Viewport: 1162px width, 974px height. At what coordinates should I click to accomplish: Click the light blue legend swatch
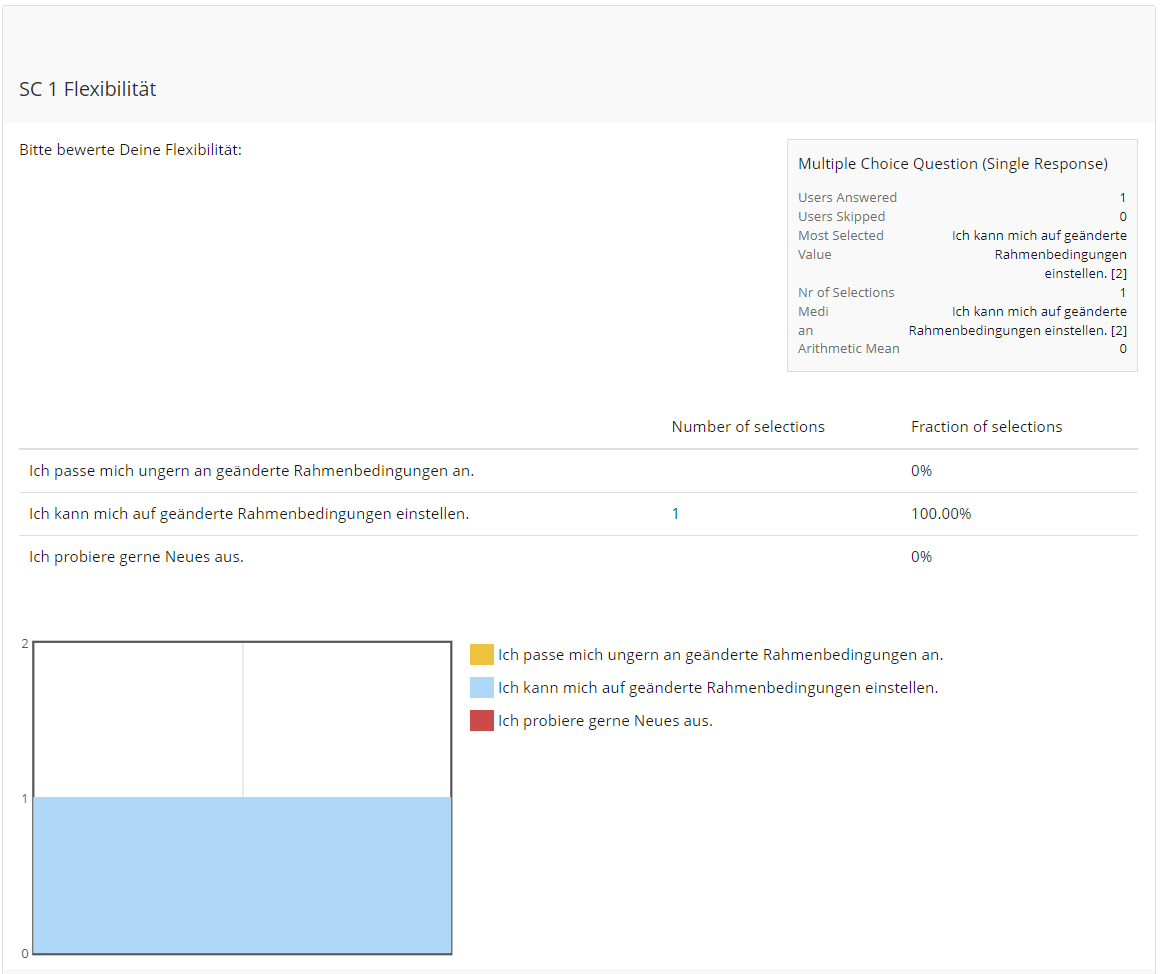481,688
